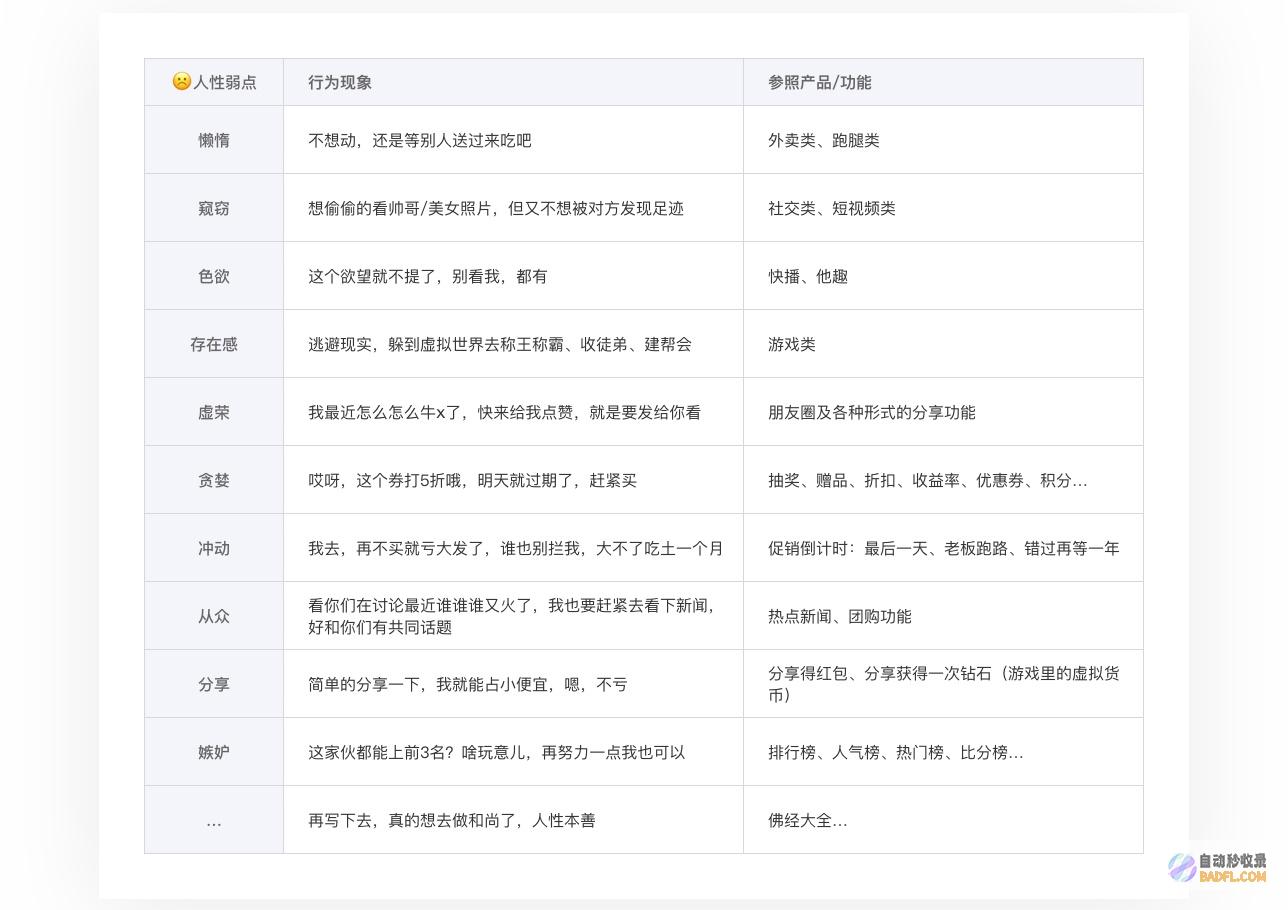
Task: Click cell 快播、他趣
Action: click(943, 276)
